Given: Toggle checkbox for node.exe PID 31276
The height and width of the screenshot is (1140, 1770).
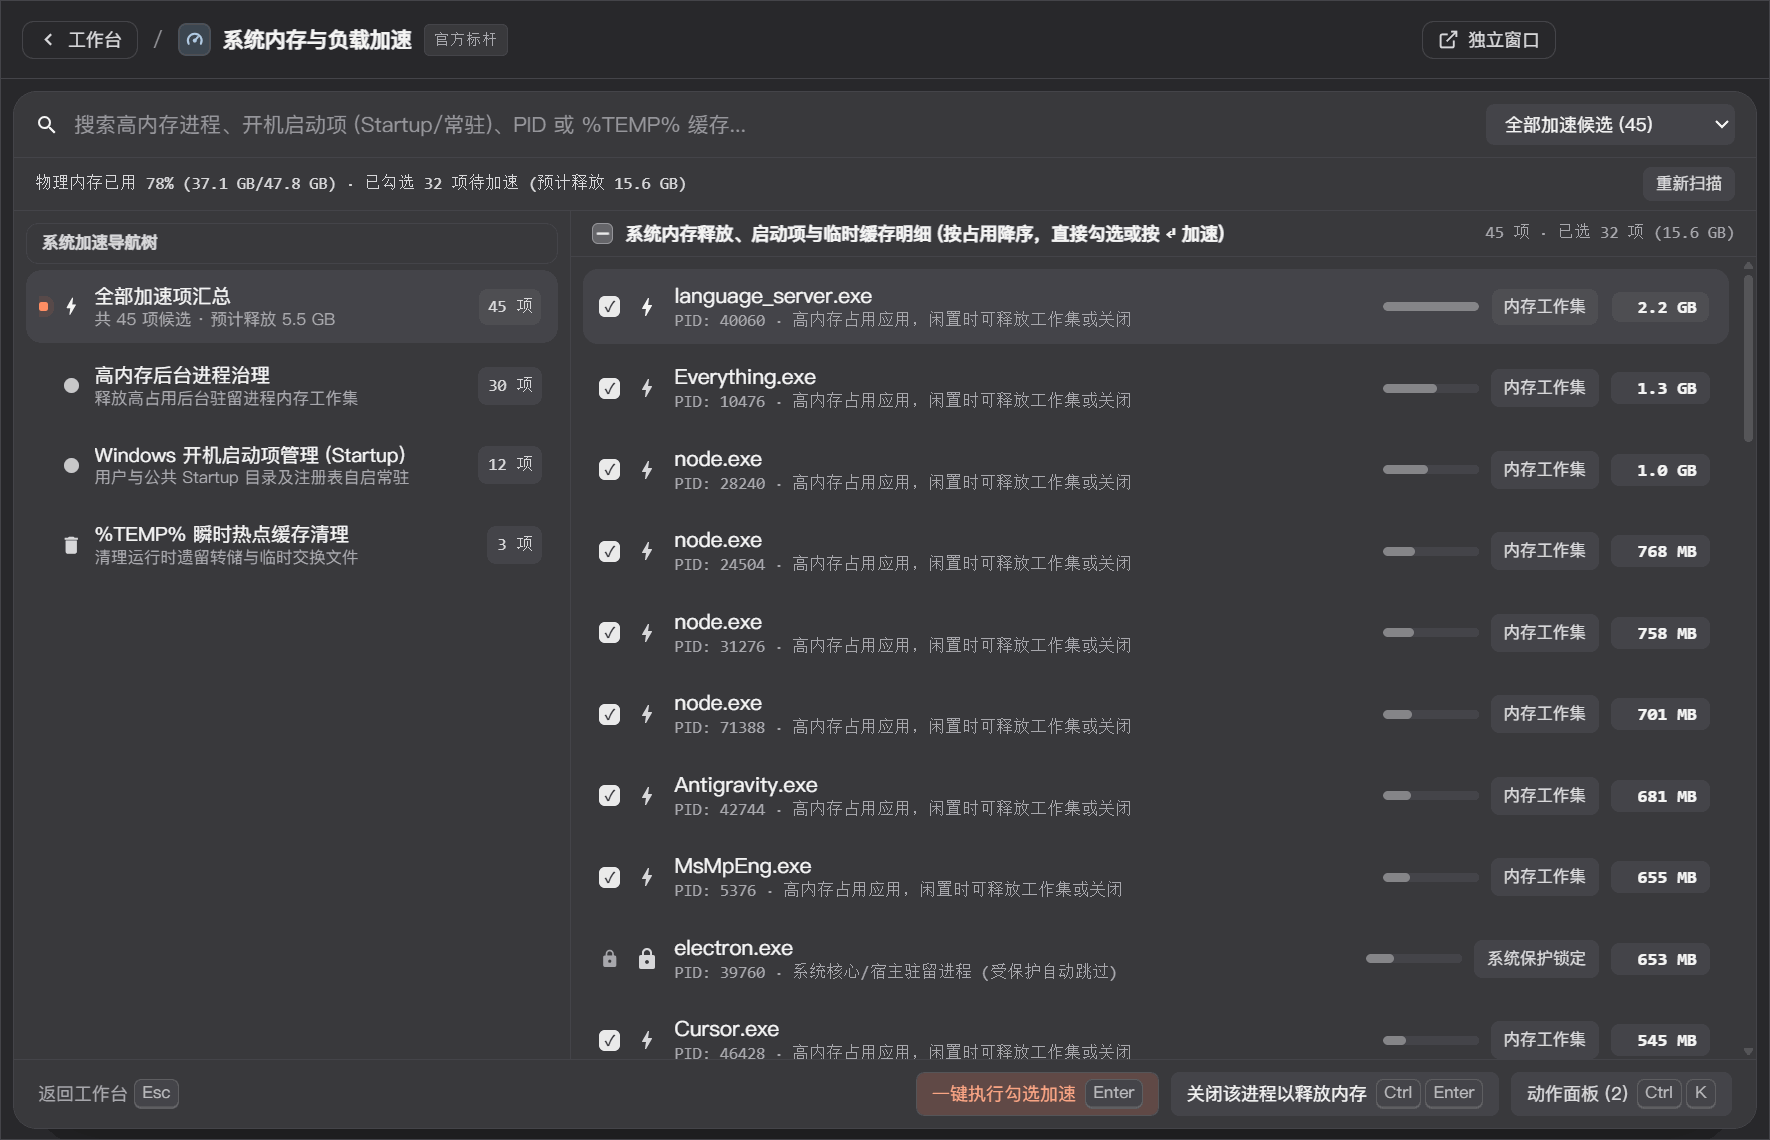Looking at the screenshot, I should [609, 633].
